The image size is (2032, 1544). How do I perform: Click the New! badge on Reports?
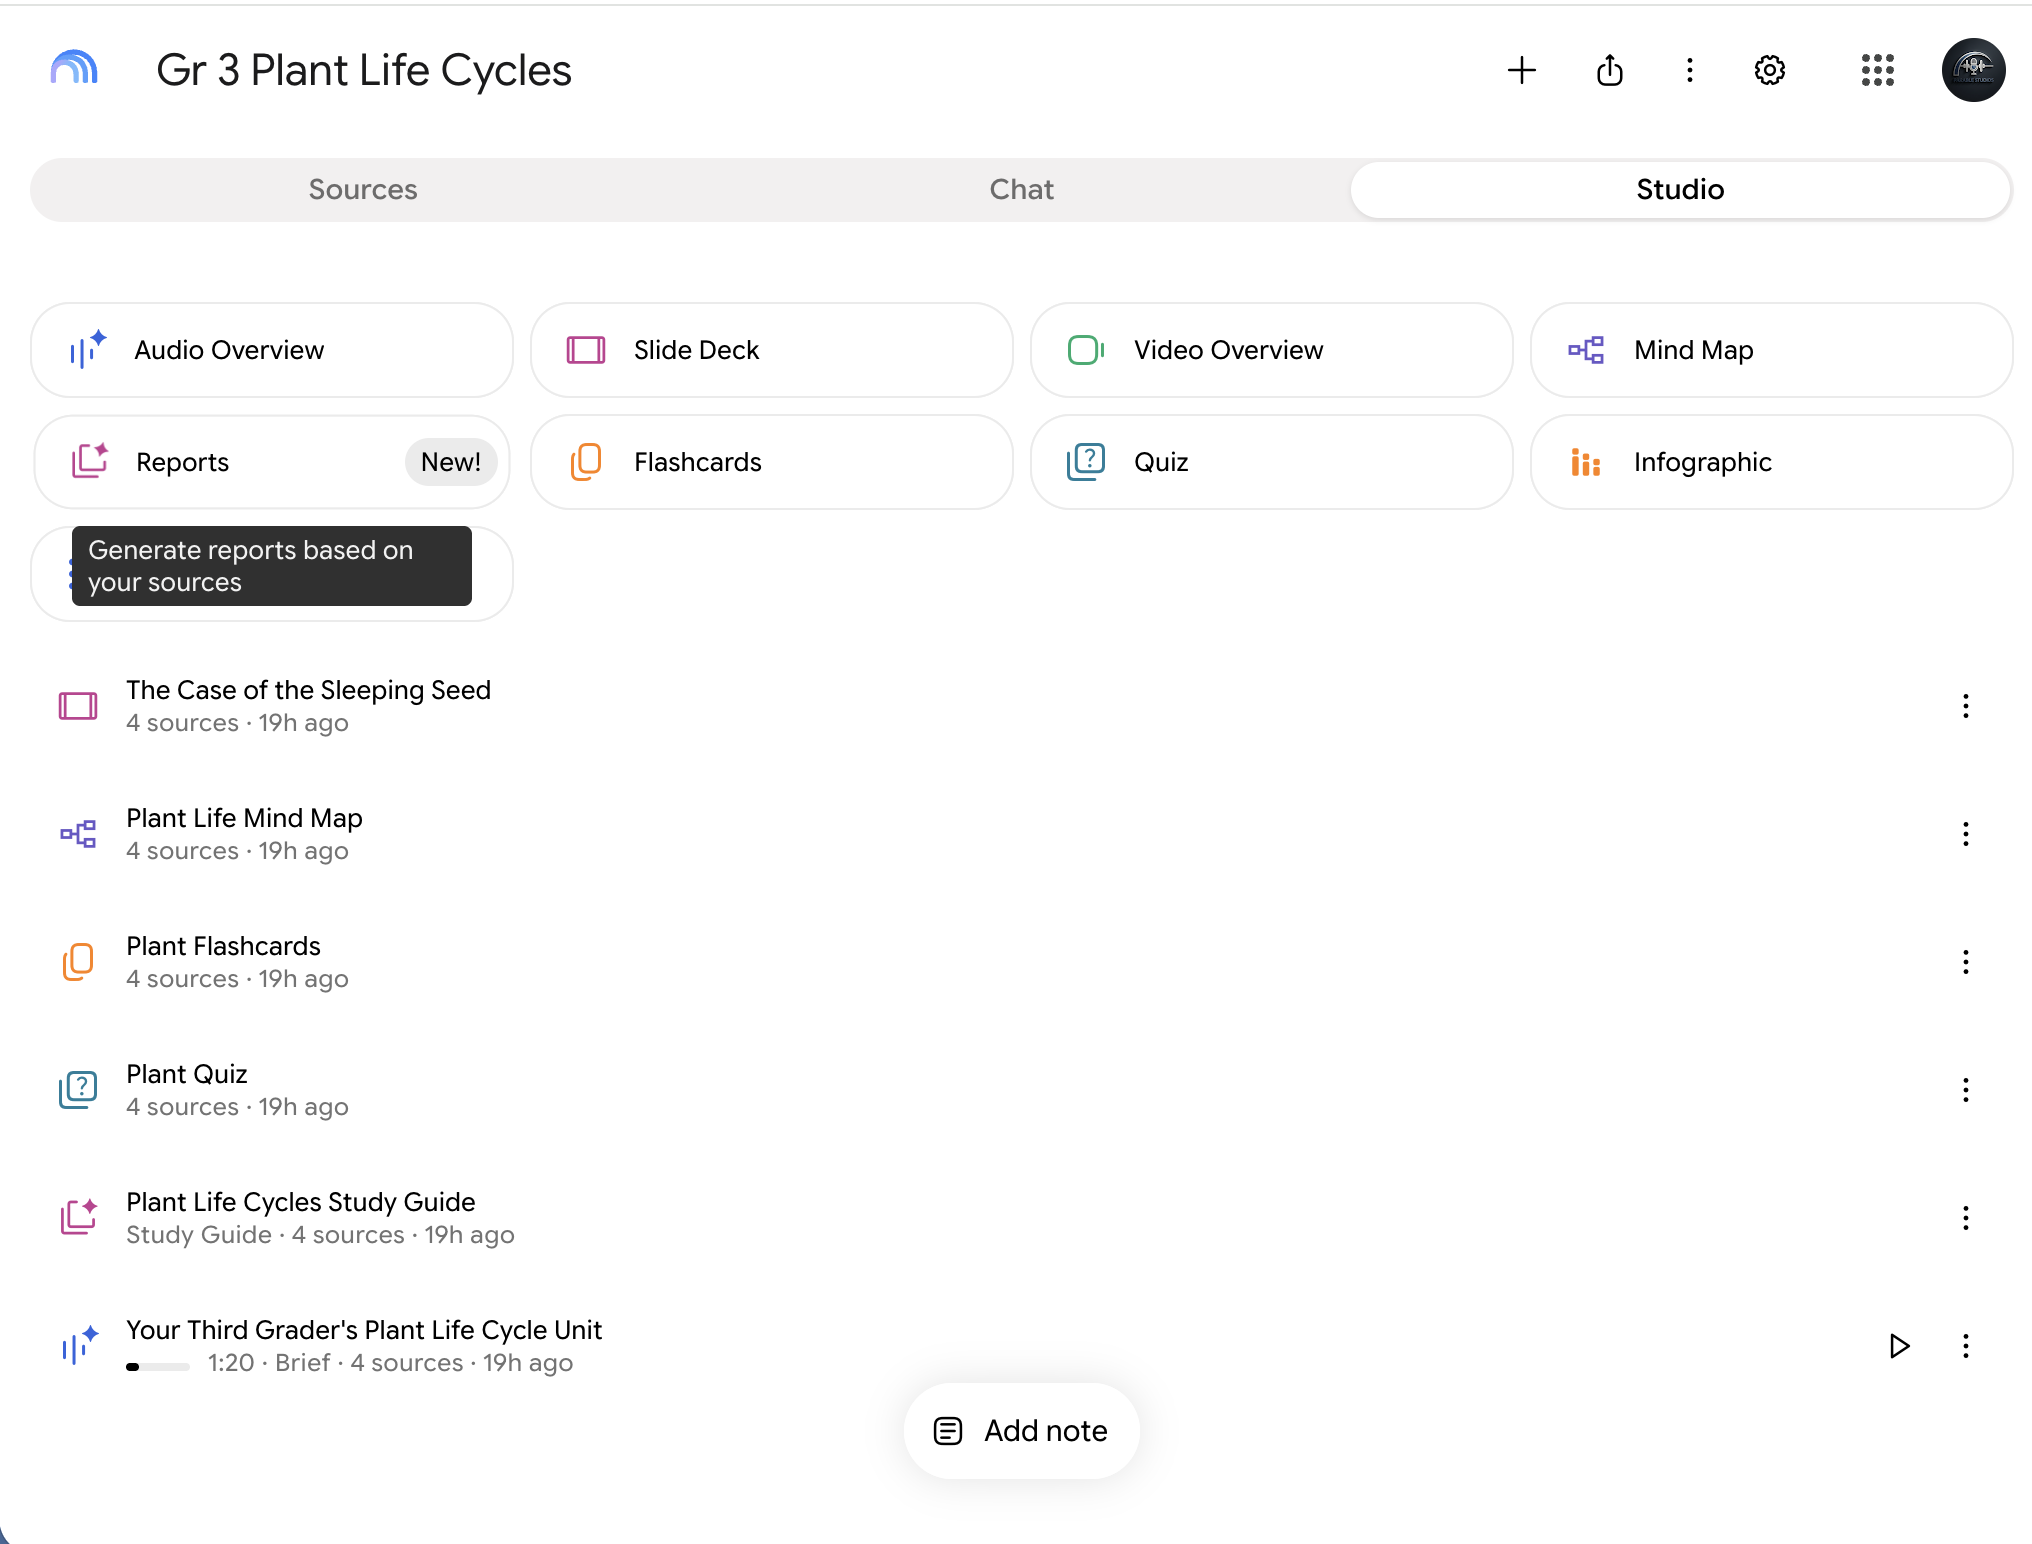tap(451, 462)
